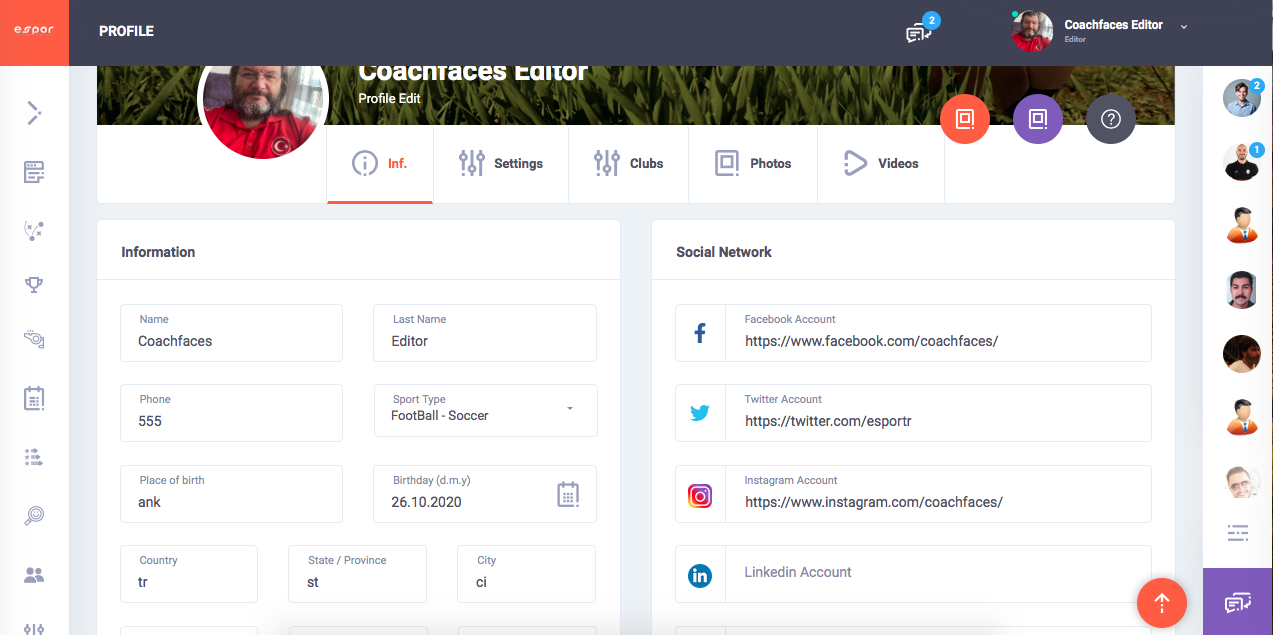Click the espor logo
Screen dimensions: 1273x635
pos(34,30)
